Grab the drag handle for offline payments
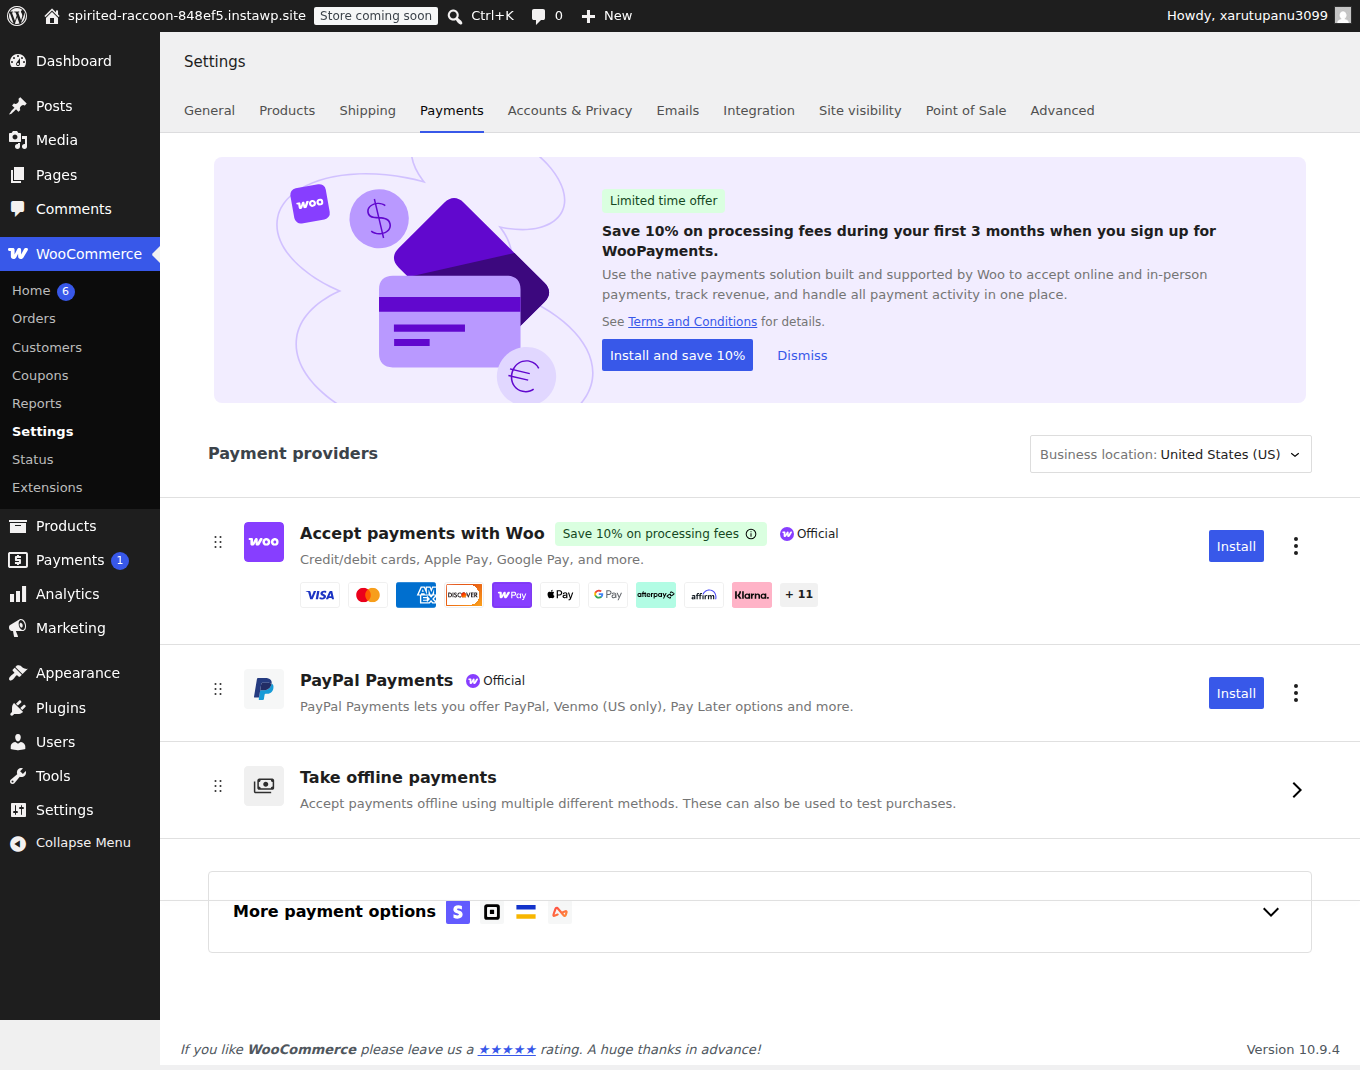Viewport: 1360px width, 1070px height. 218,786
